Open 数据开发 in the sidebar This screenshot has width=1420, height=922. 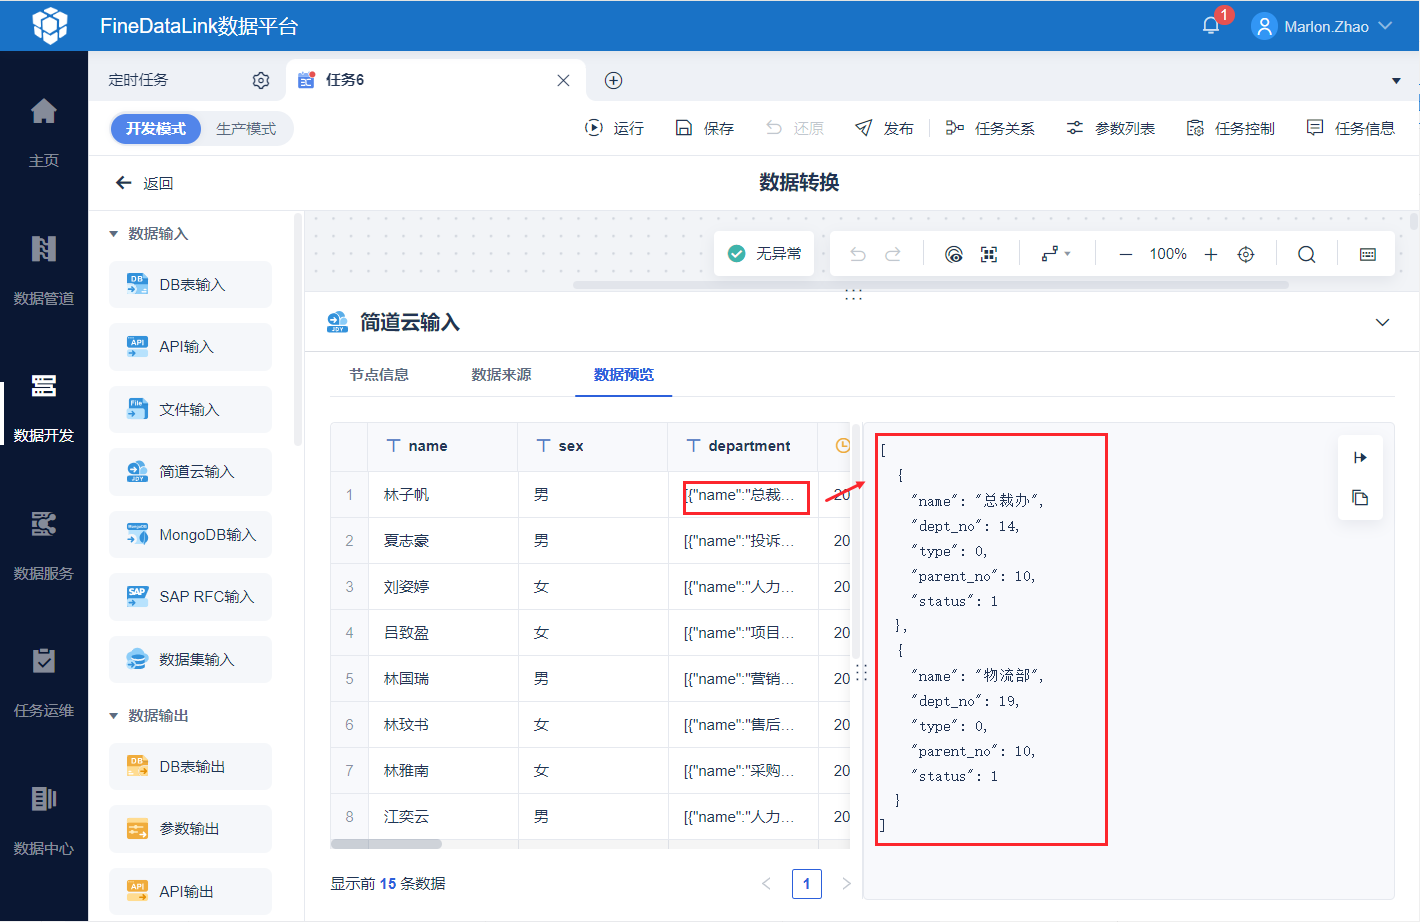[44, 408]
